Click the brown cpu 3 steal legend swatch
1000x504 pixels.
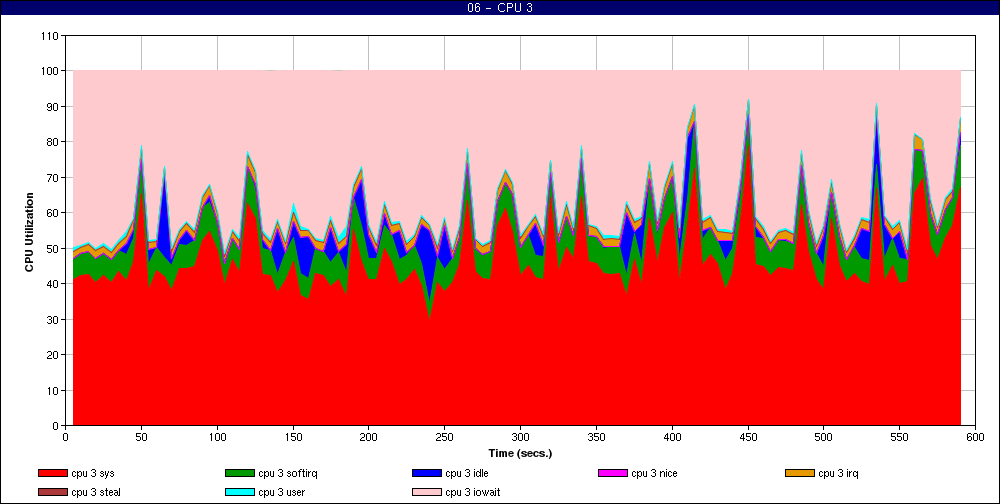(52, 493)
